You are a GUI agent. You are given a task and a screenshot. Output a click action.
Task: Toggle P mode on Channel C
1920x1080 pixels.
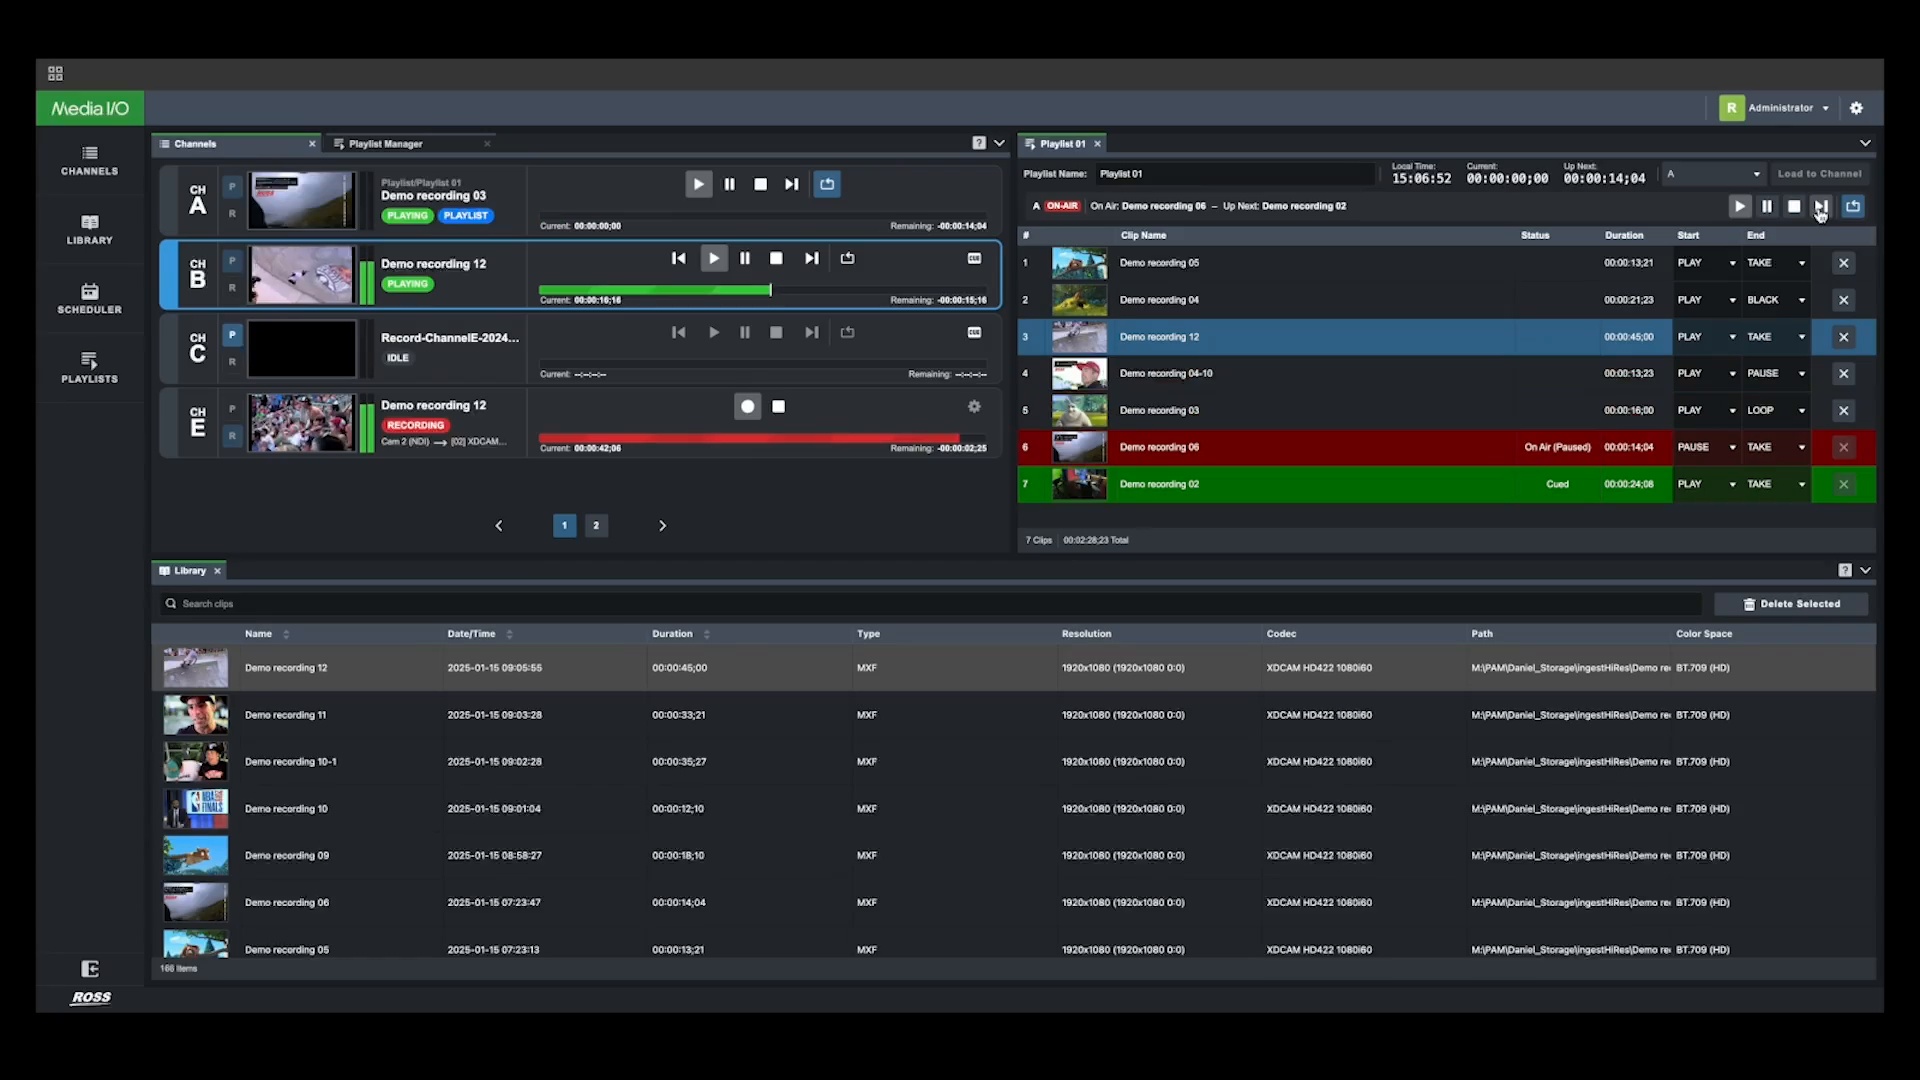tap(232, 335)
